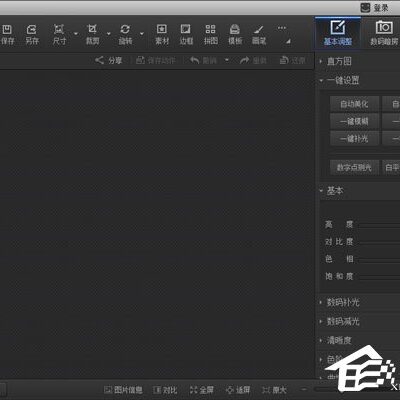
Task: Click the 对比 (Compare) bottom bar icon
Action: 157,390
